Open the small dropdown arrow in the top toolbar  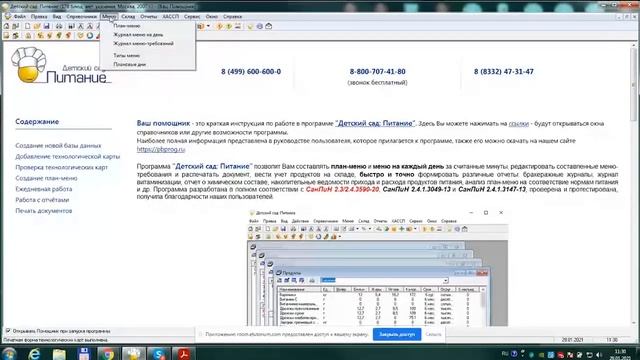(208, 26)
